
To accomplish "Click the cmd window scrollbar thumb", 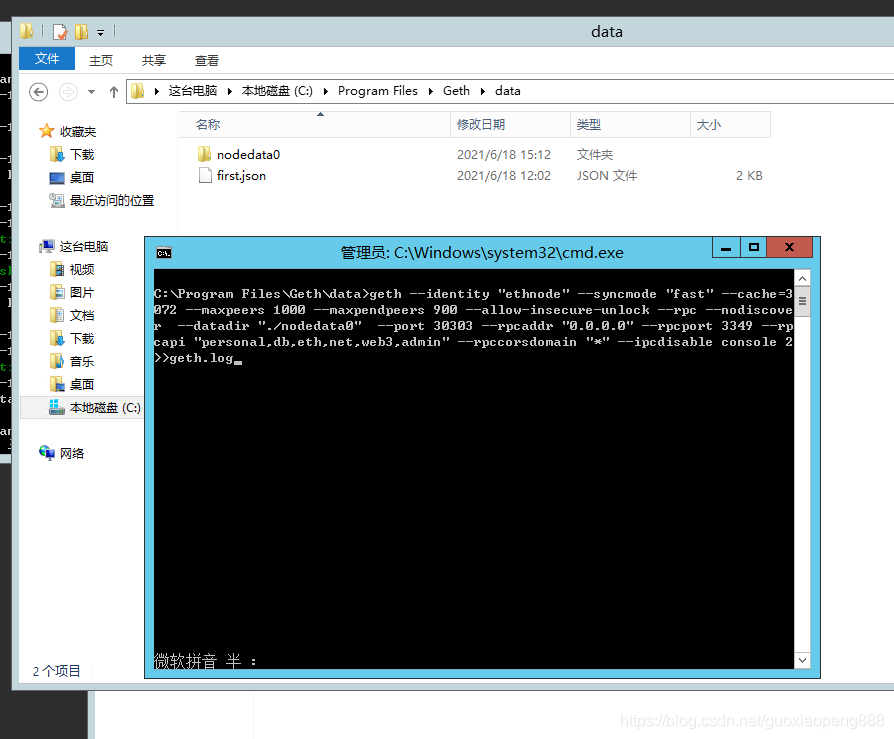I will pos(802,301).
